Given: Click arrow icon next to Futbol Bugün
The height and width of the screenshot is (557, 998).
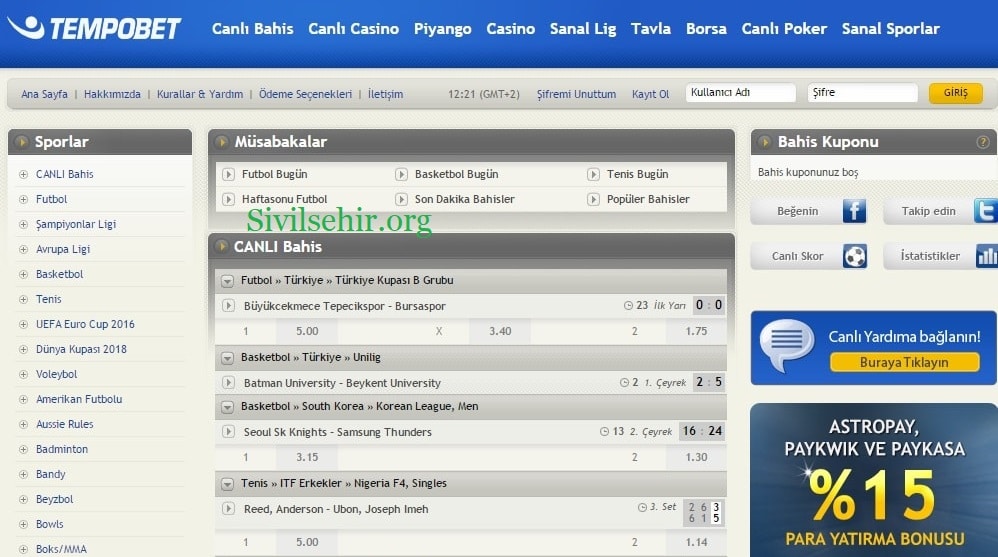Looking at the screenshot, I should click(x=228, y=174).
